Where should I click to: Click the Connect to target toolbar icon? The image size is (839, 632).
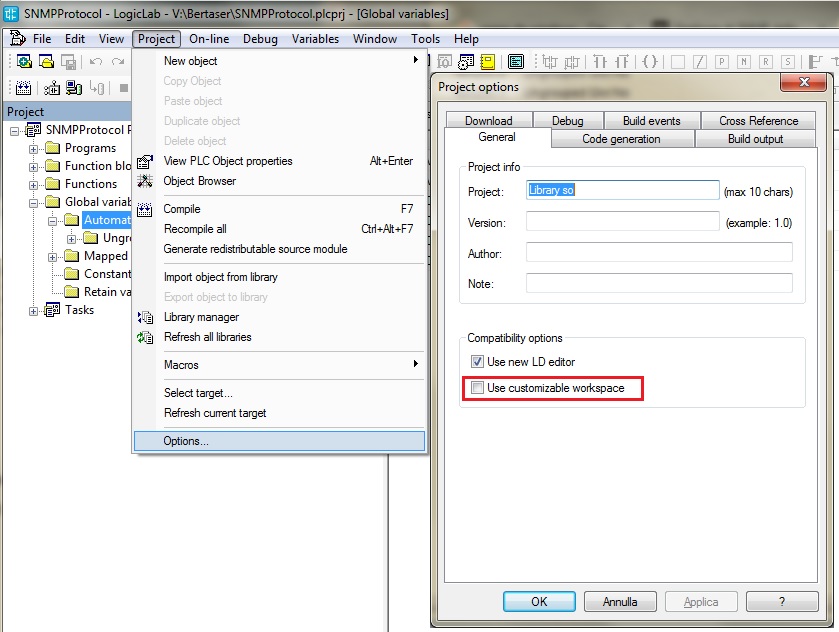point(52,88)
